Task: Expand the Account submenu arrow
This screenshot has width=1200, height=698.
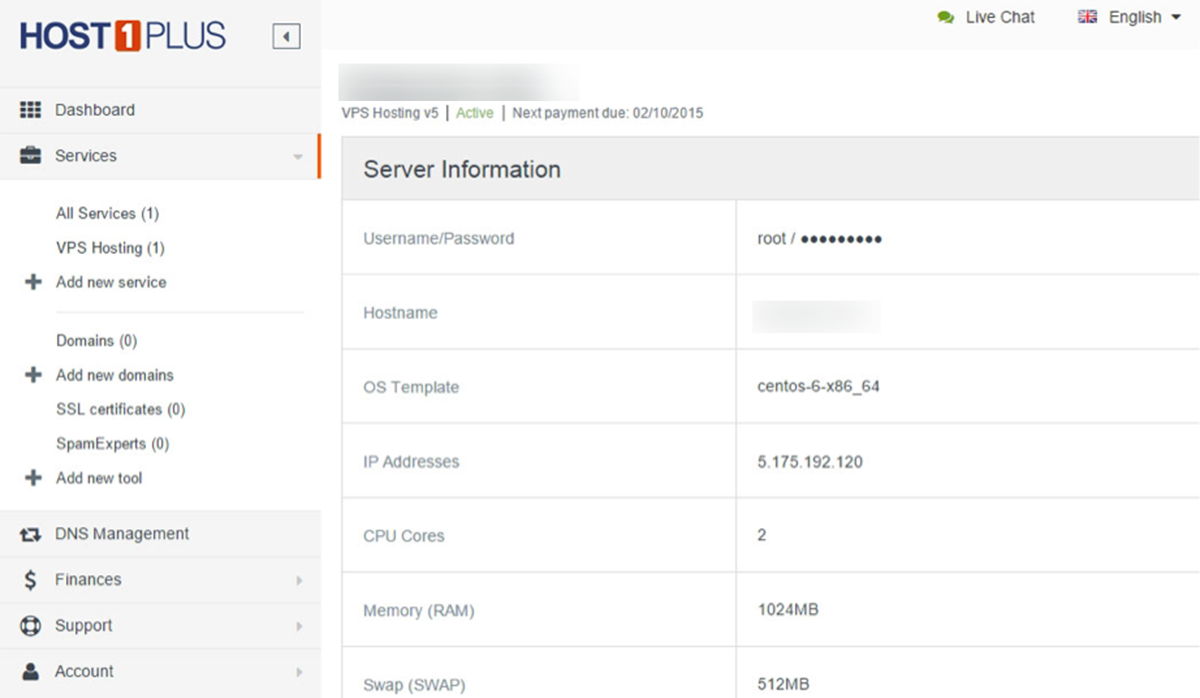Action: (x=299, y=672)
